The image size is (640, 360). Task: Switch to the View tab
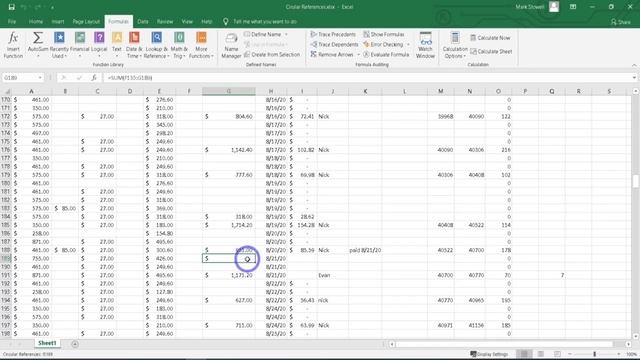point(187,22)
